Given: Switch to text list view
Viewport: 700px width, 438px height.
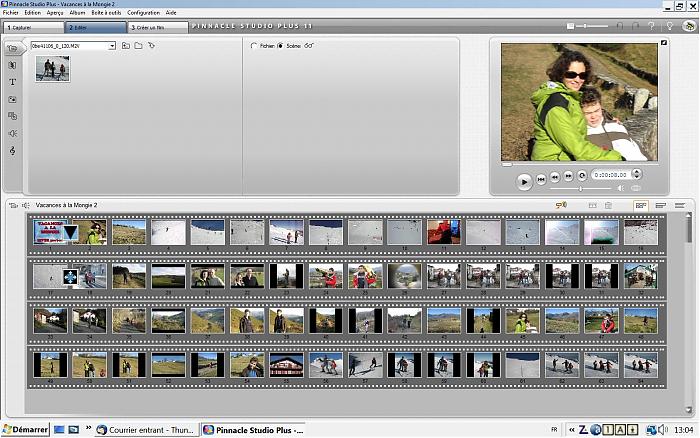Looking at the screenshot, I should tap(679, 205).
